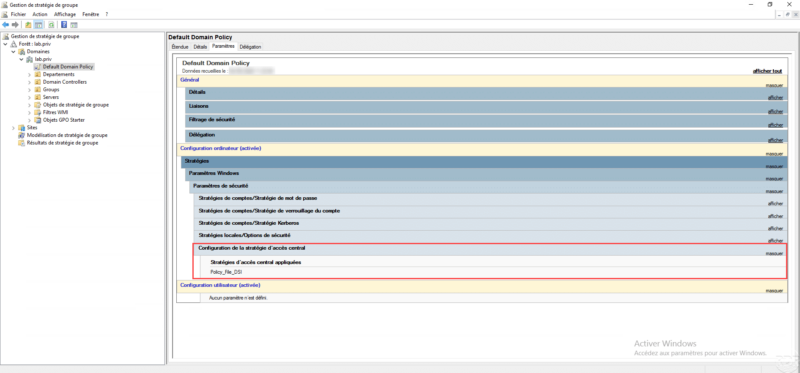Viewport: 800px width, 373px height.
Task: Expand the Filtres WMI tree node
Action: click(30, 113)
